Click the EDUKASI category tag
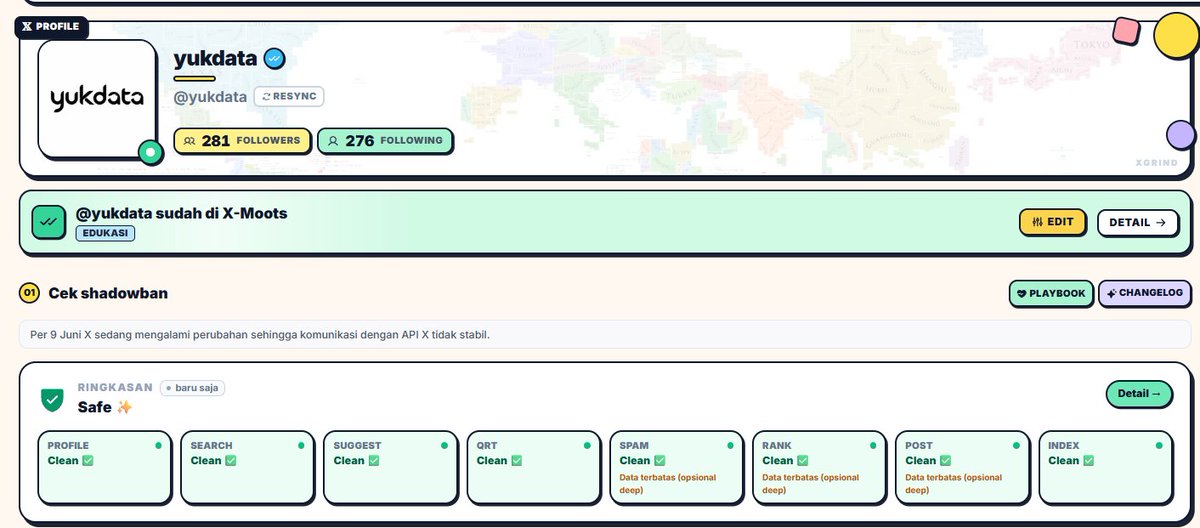 point(105,233)
